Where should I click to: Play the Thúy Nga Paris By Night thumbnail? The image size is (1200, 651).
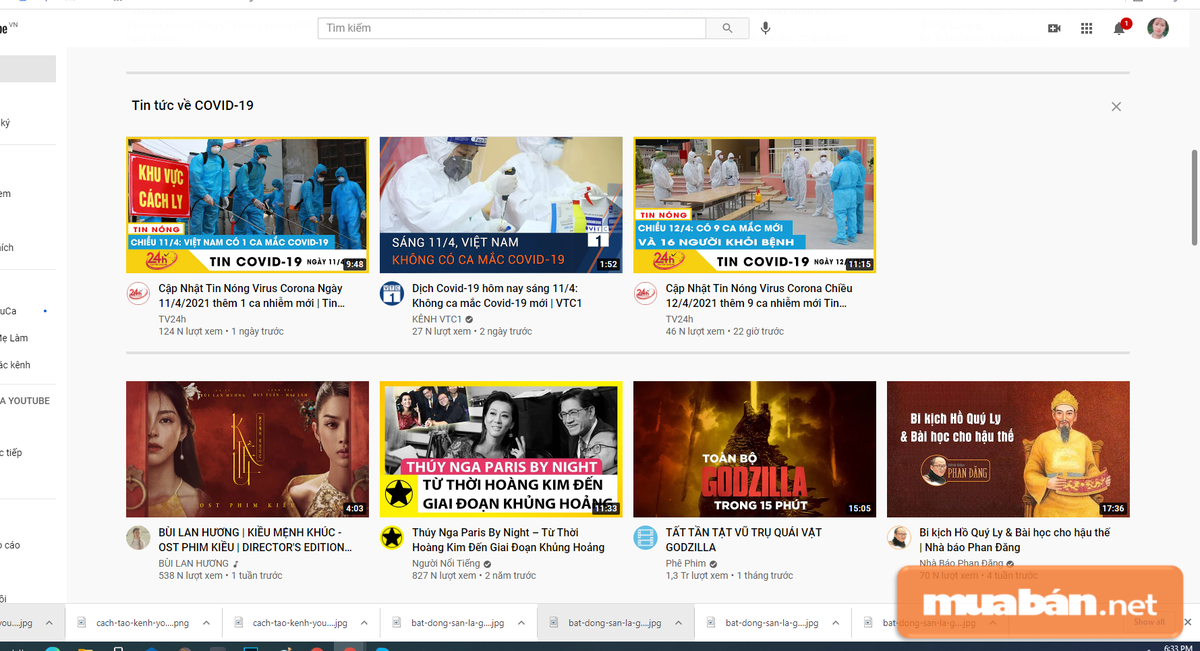(501, 449)
